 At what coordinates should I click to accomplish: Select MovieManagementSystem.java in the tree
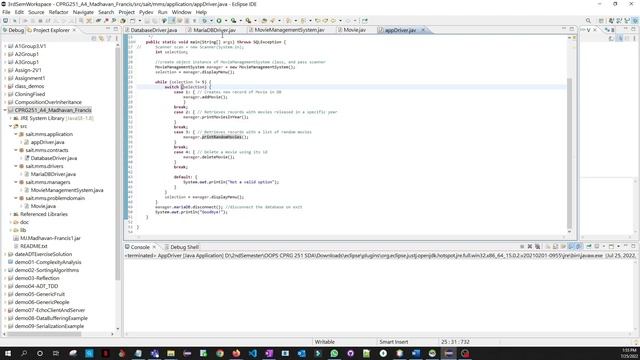tap(67, 190)
